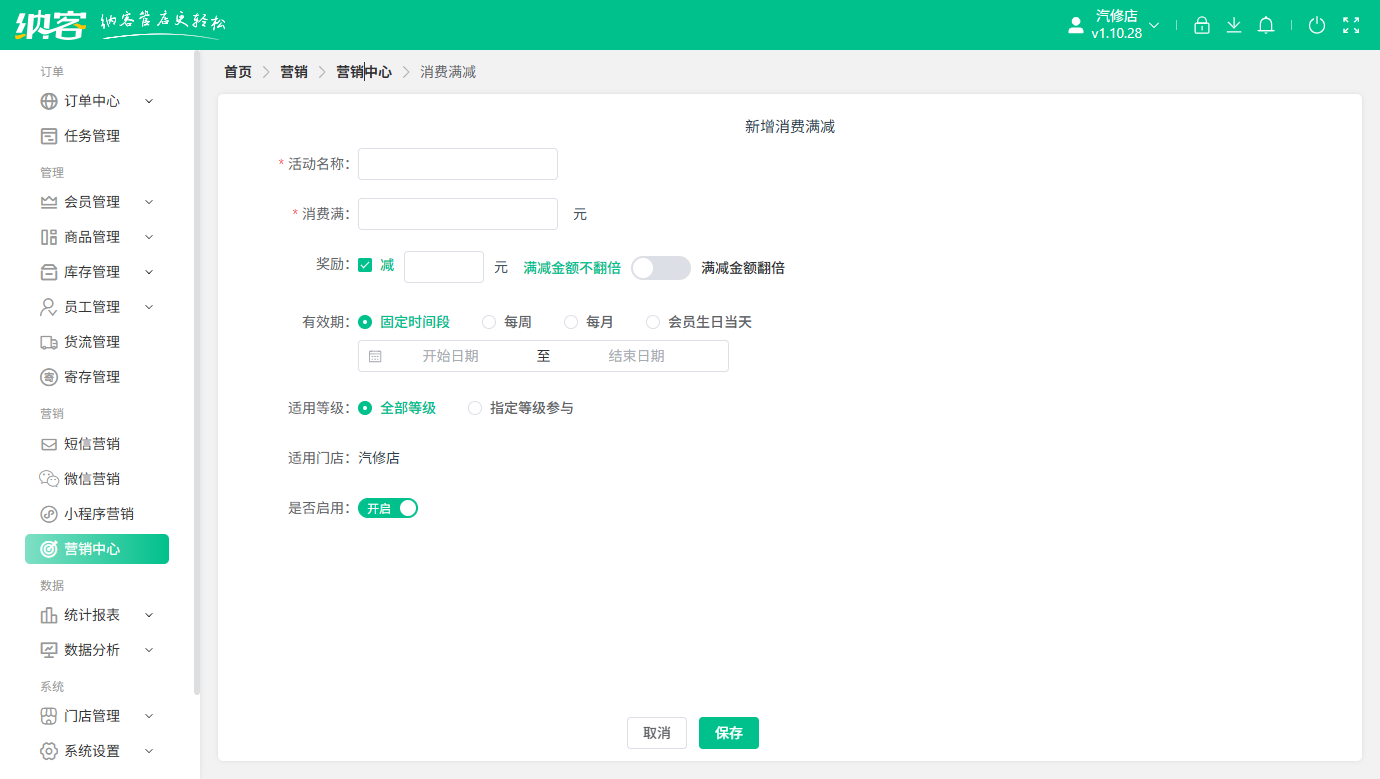Save the new 消费满减 activity

[x=728, y=733]
